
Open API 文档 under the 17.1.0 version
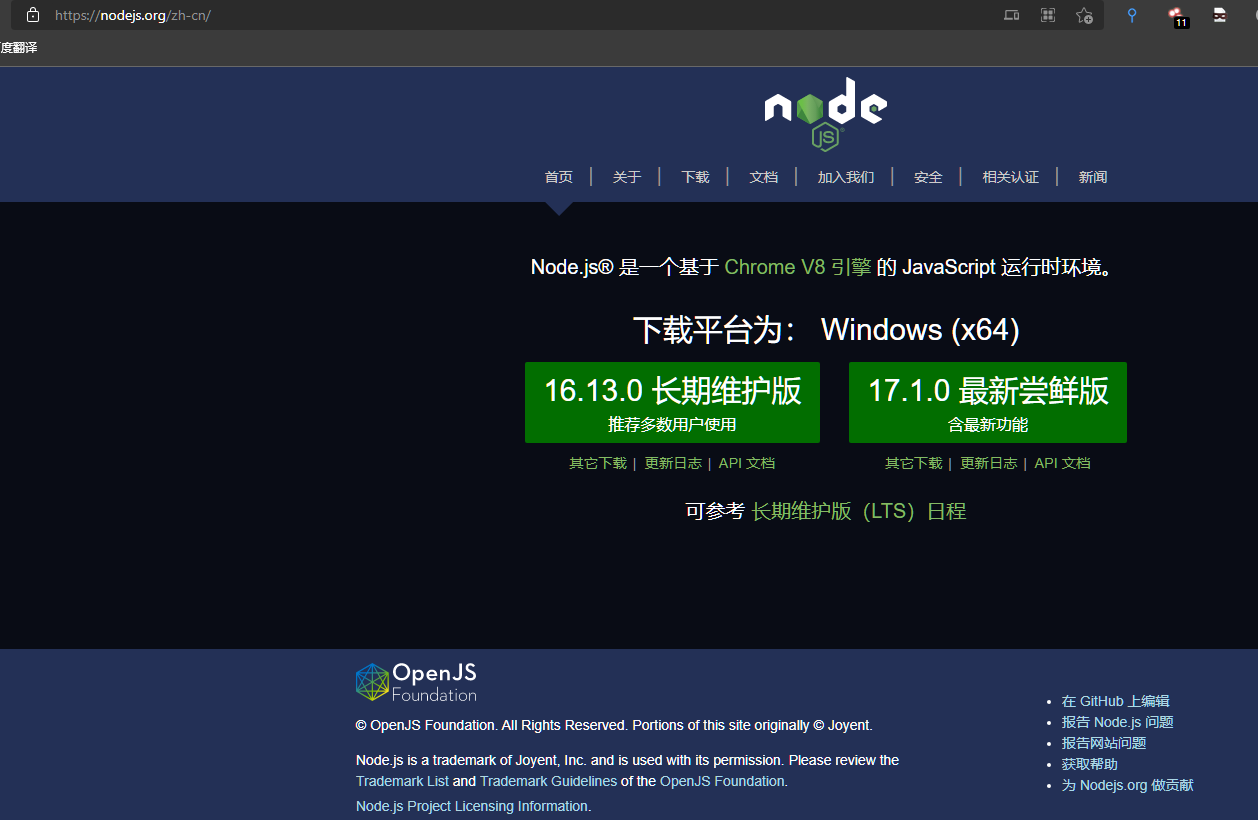pyautogui.click(x=1062, y=463)
